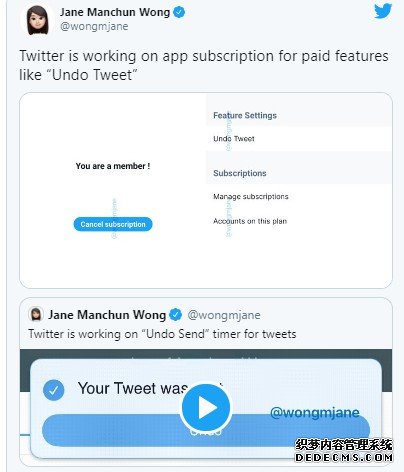The width and height of the screenshot is (404, 472).
Task: Click the Twitter bird logo
Action: coord(383,11)
